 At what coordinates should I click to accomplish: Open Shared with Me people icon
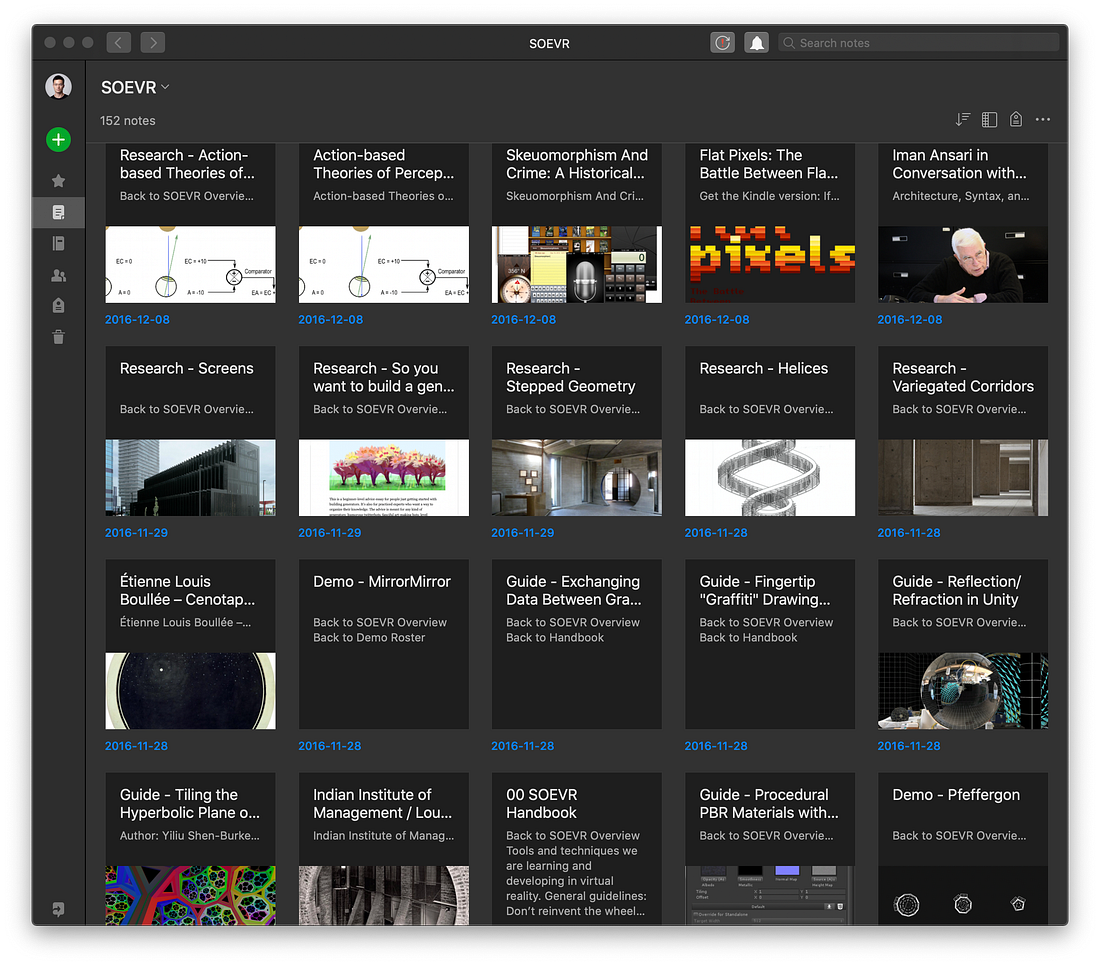tap(58, 275)
